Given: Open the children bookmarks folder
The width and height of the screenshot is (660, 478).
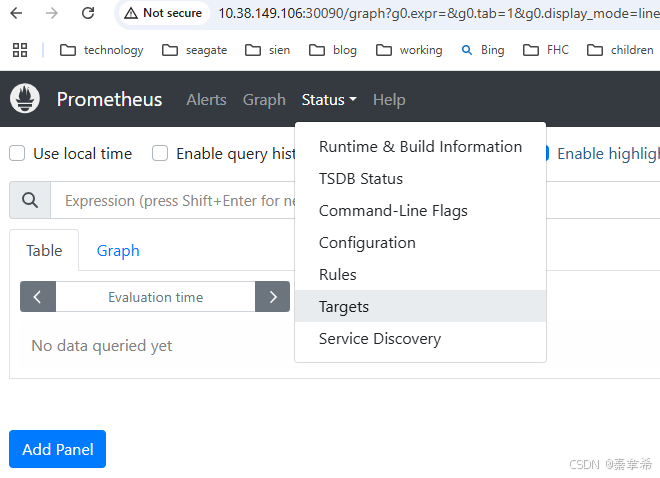Looking at the screenshot, I should coord(620,50).
